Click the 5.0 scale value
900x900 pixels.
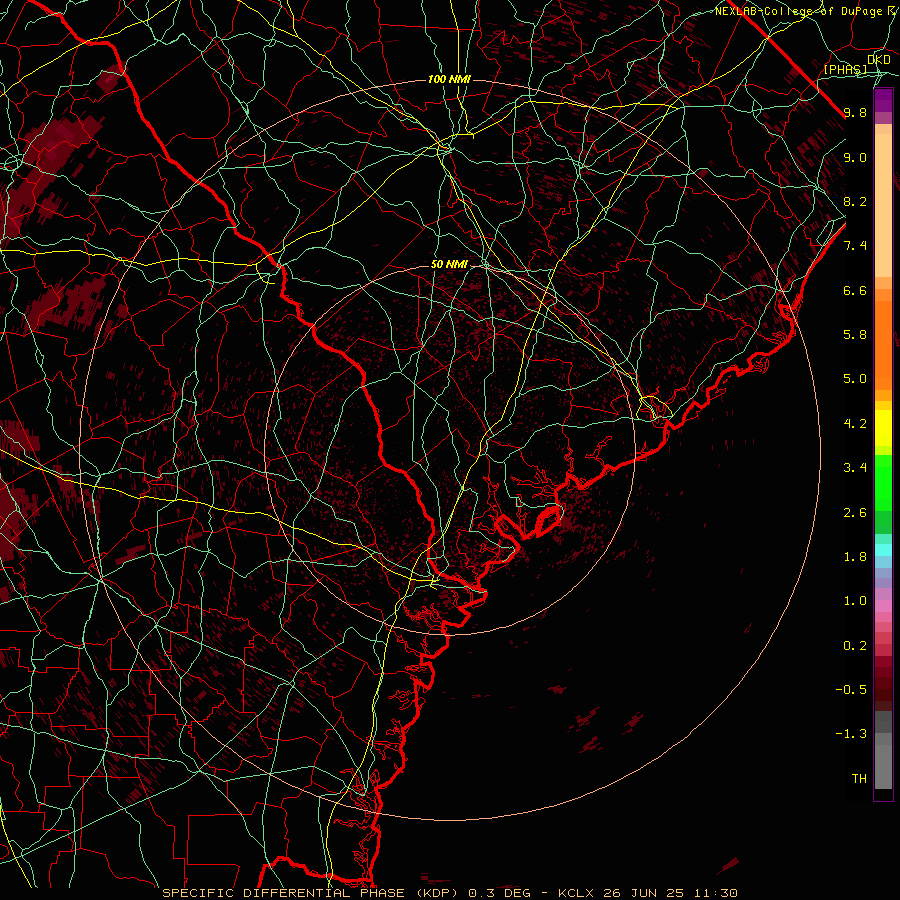tap(855, 379)
